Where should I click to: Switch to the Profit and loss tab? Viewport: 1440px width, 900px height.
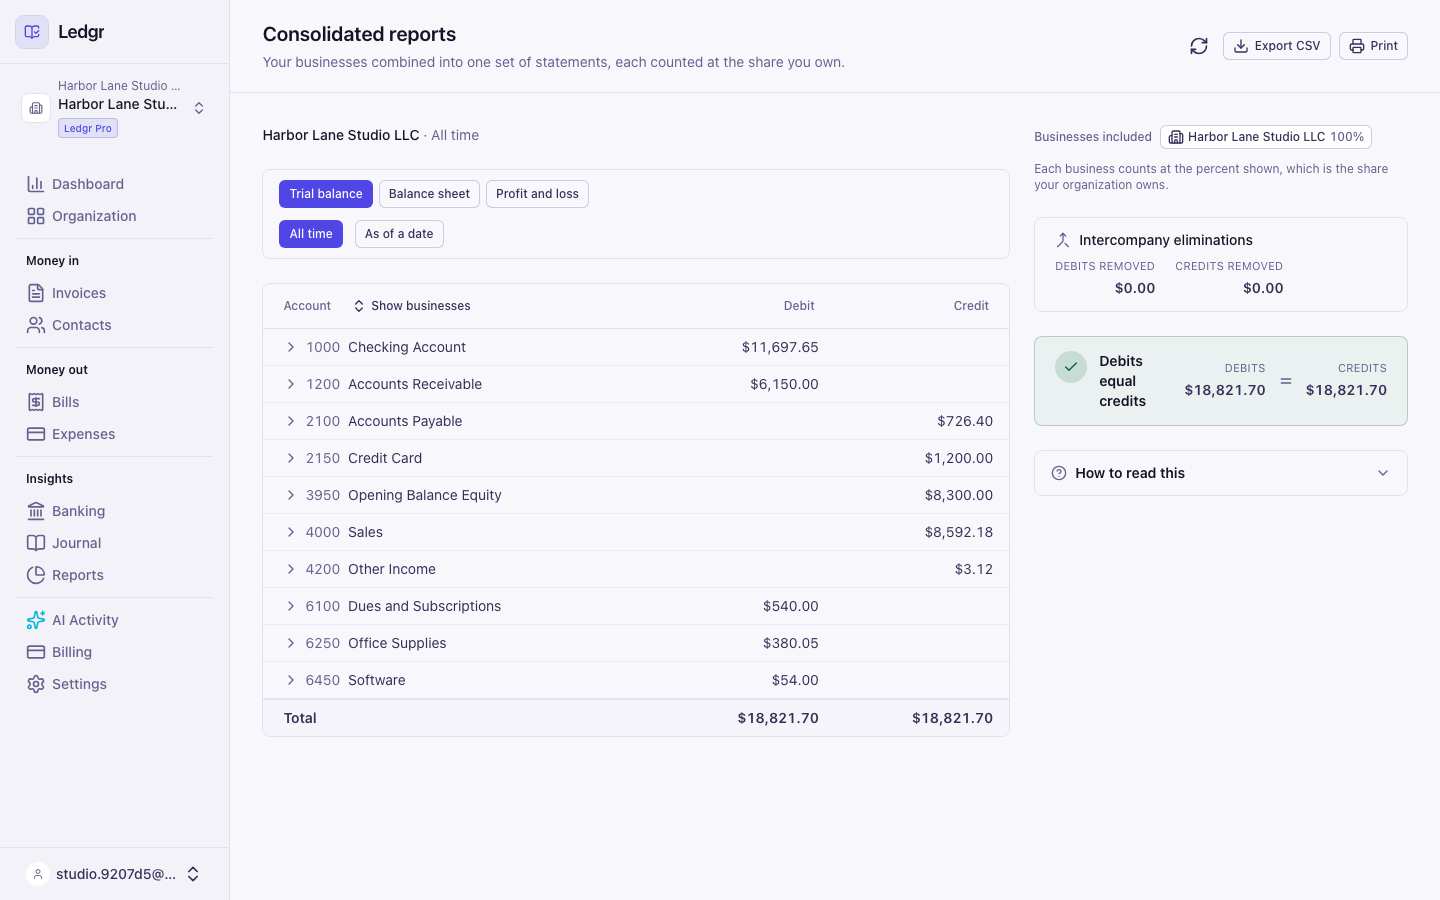click(537, 194)
